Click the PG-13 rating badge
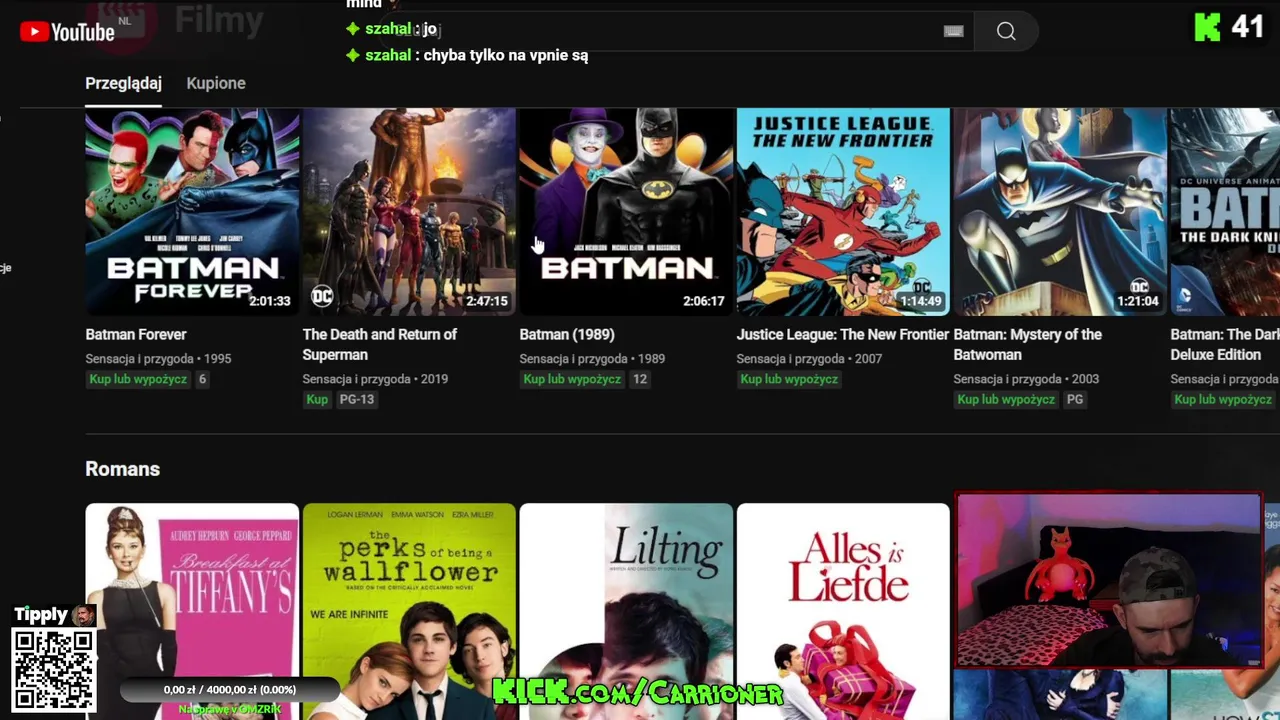This screenshot has height=720, width=1280. [356, 399]
